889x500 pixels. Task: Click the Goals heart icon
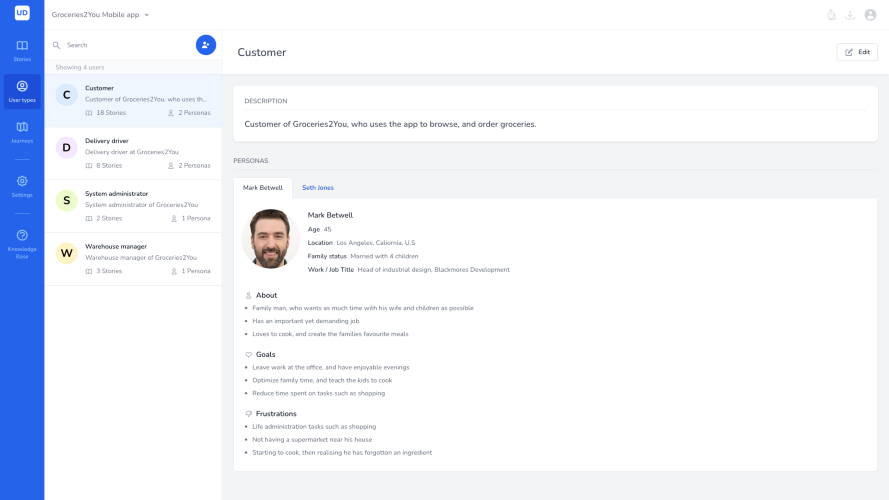pos(248,354)
